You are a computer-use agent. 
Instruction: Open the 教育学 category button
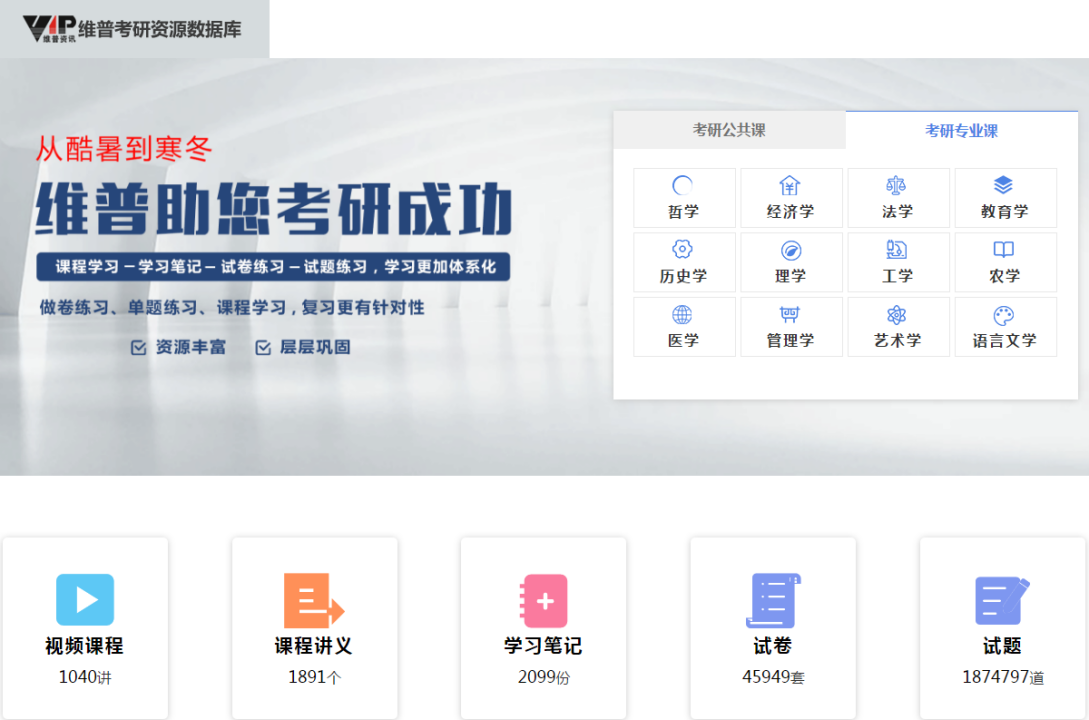1005,198
